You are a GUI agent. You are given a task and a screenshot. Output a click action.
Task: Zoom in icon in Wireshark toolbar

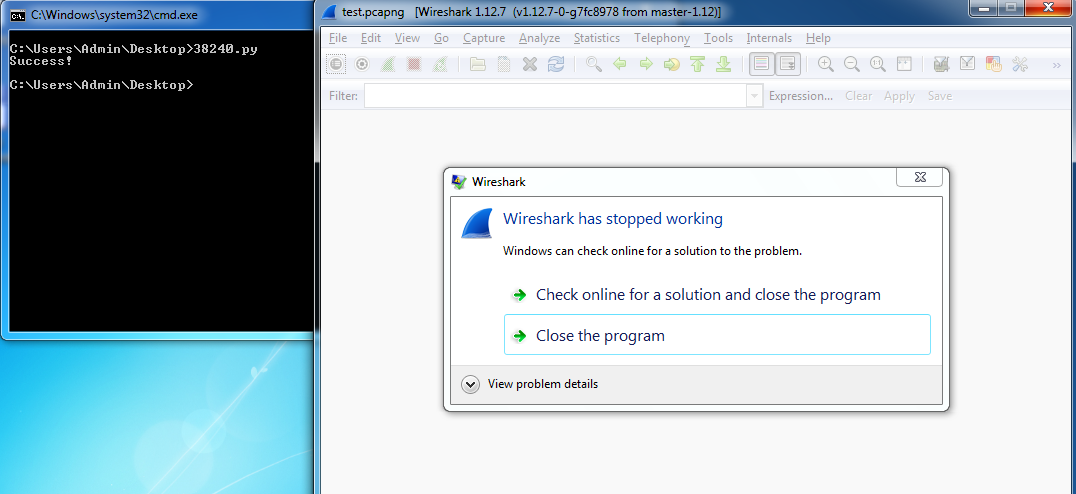pyautogui.click(x=826, y=64)
